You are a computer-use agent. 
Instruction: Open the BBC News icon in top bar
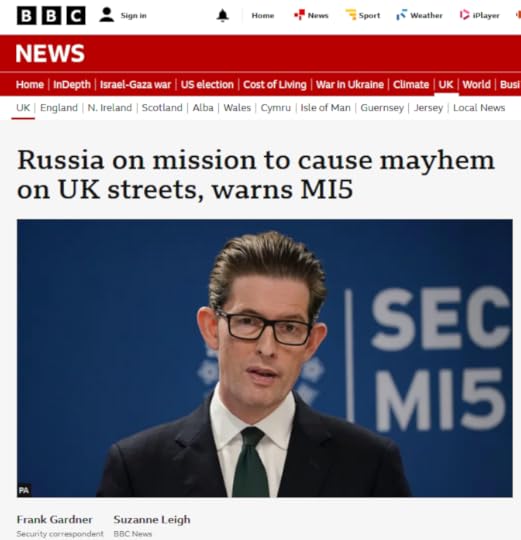(299, 15)
